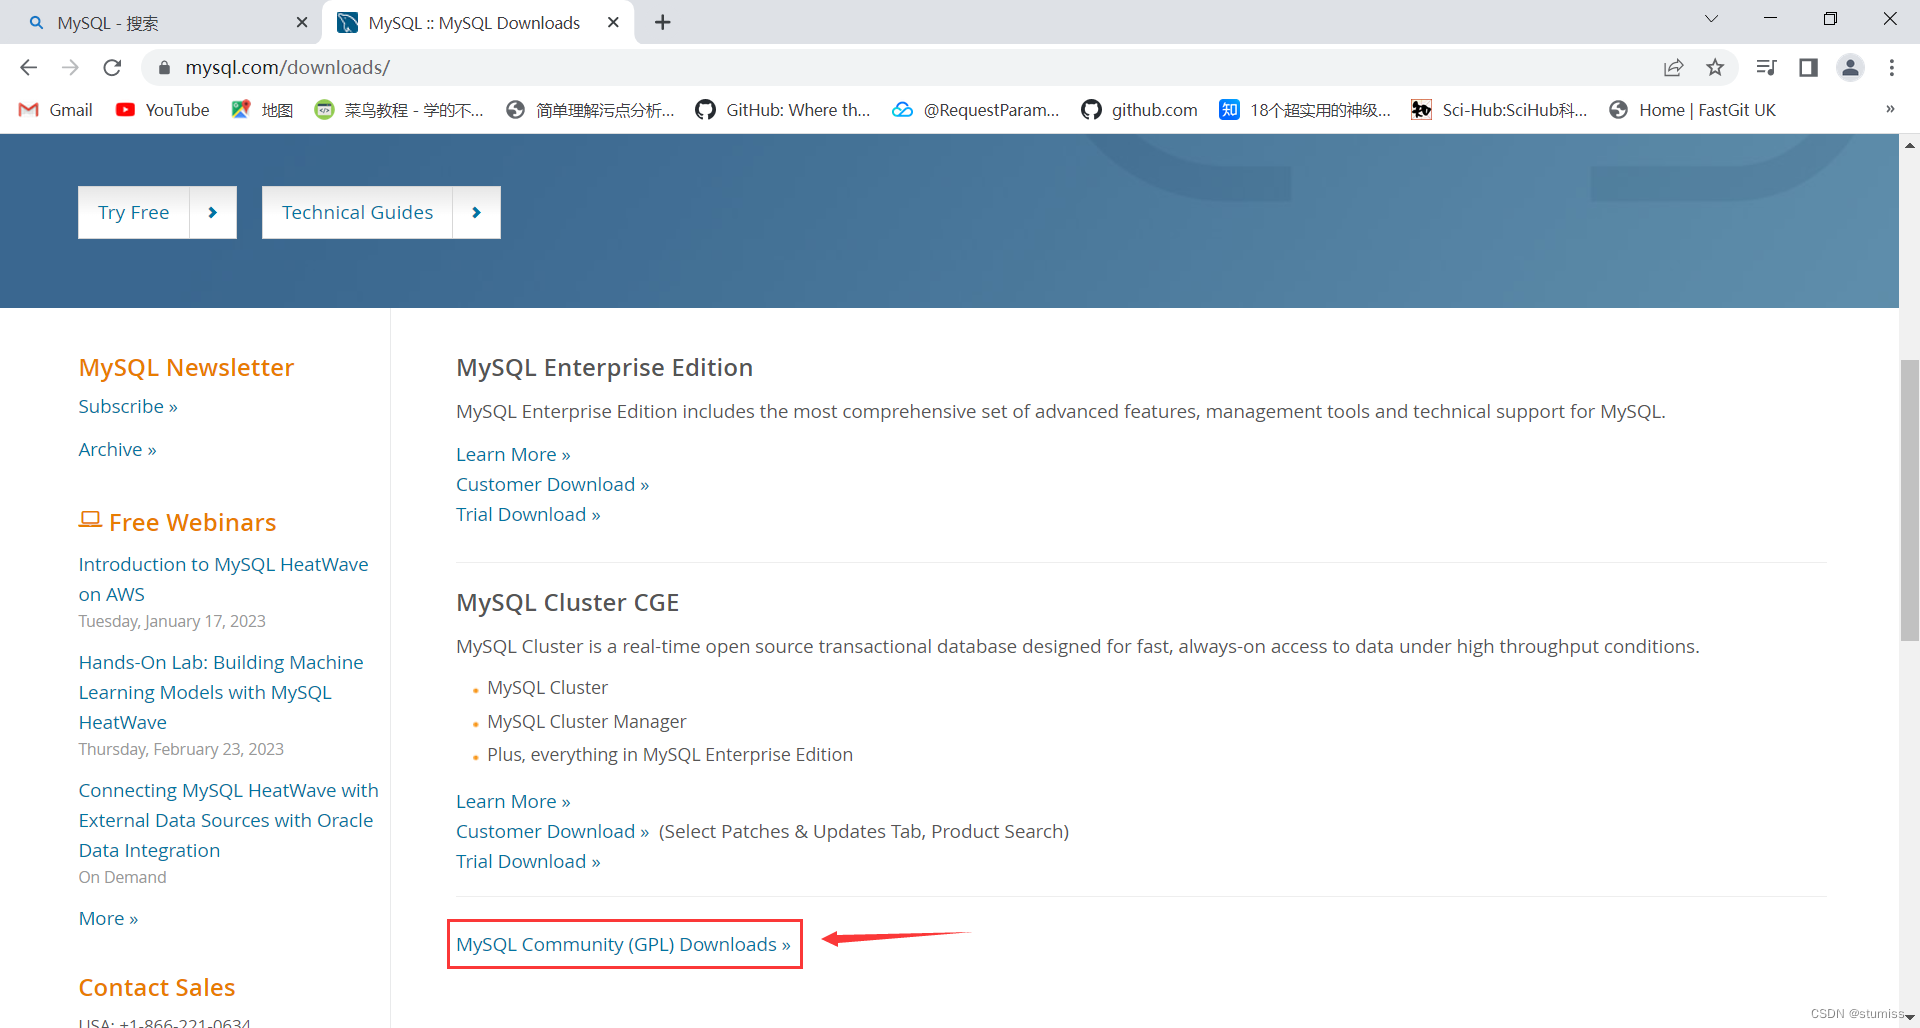Click the MySQL Enterprise Edition heading
The width and height of the screenshot is (1920, 1028).
click(604, 367)
